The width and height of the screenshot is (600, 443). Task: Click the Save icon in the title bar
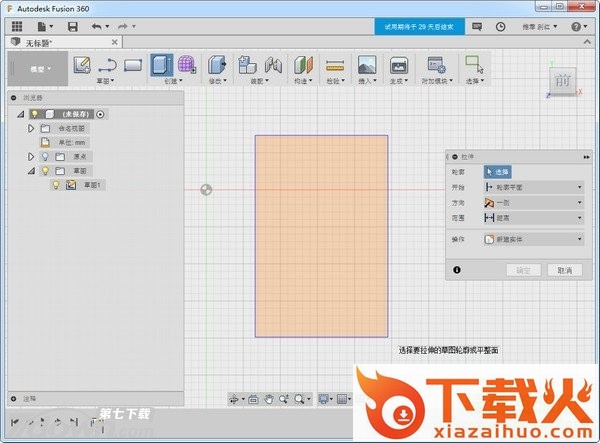tap(72, 26)
